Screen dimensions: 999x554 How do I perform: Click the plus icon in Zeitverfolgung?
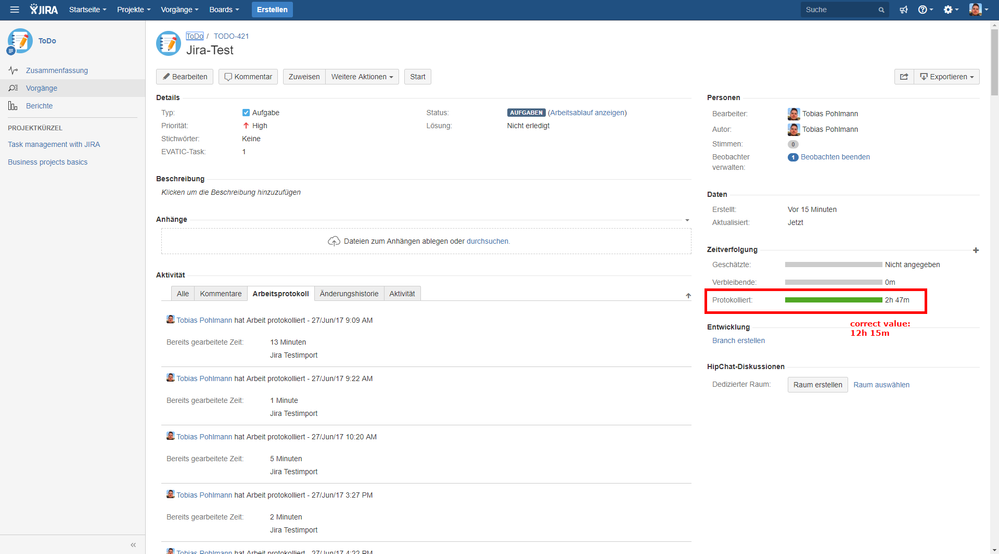click(975, 250)
